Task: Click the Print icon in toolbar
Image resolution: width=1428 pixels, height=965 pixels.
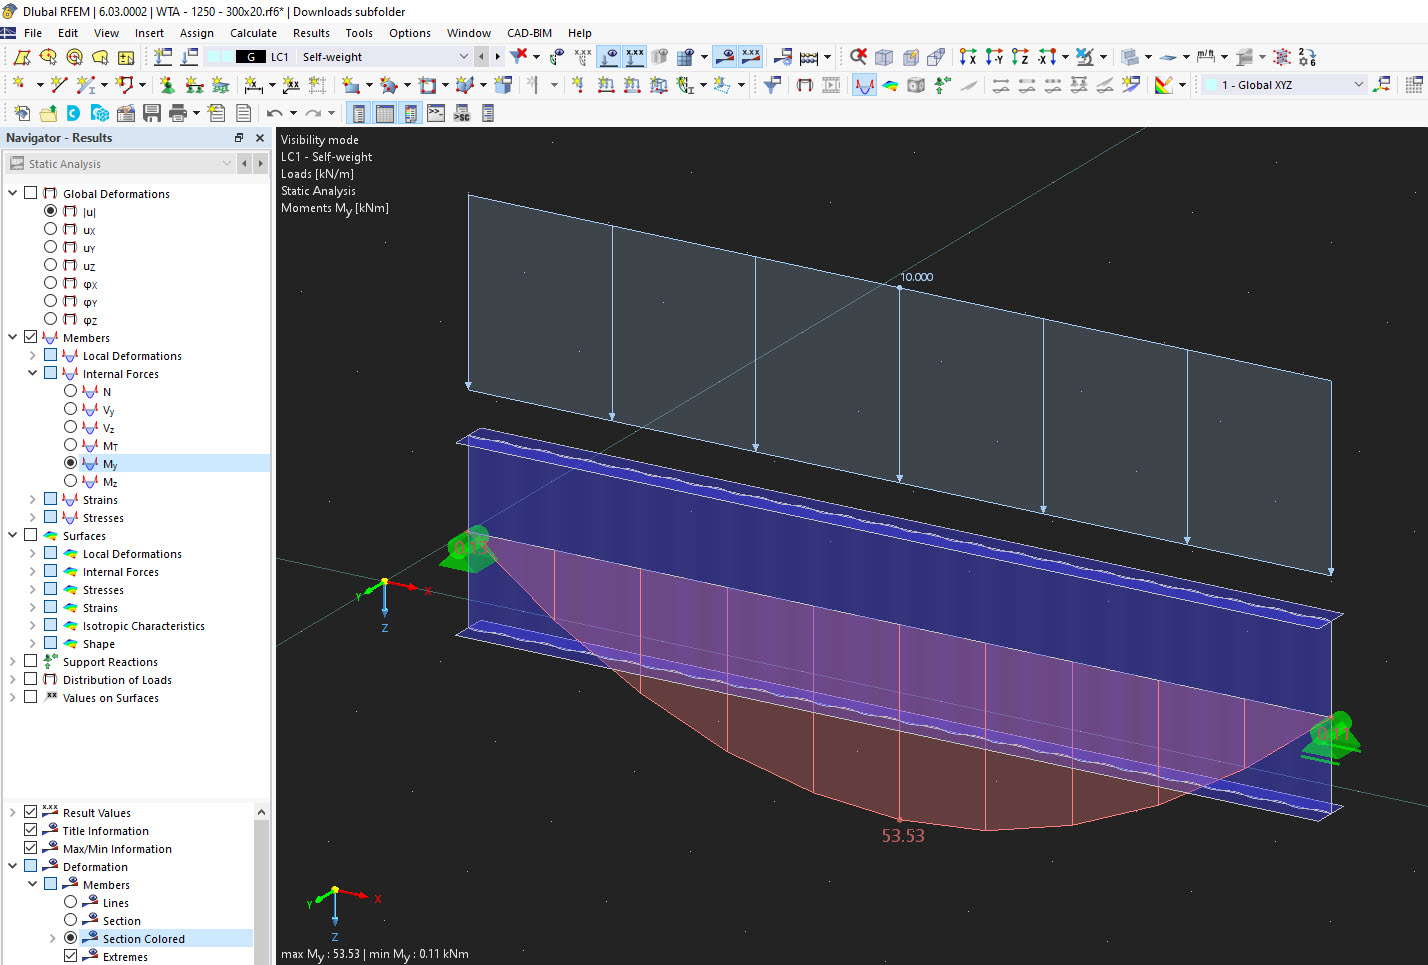Action: tap(178, 113)
